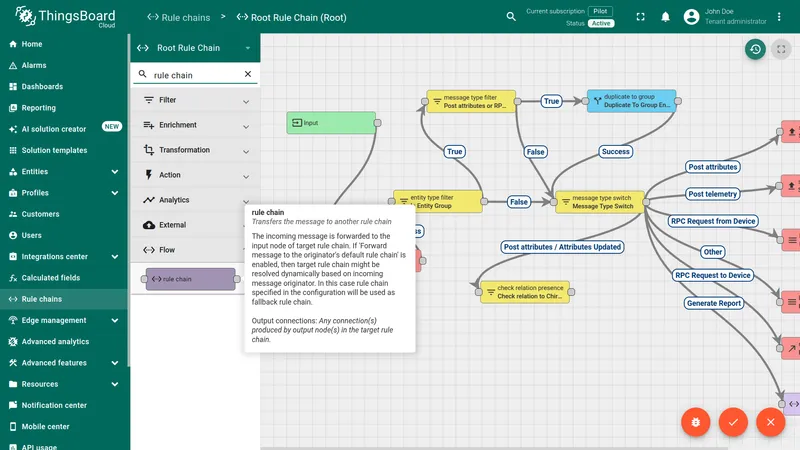800x450 pixels.
Task: Open Alarms in sidebar
Action: coord(64,65)
